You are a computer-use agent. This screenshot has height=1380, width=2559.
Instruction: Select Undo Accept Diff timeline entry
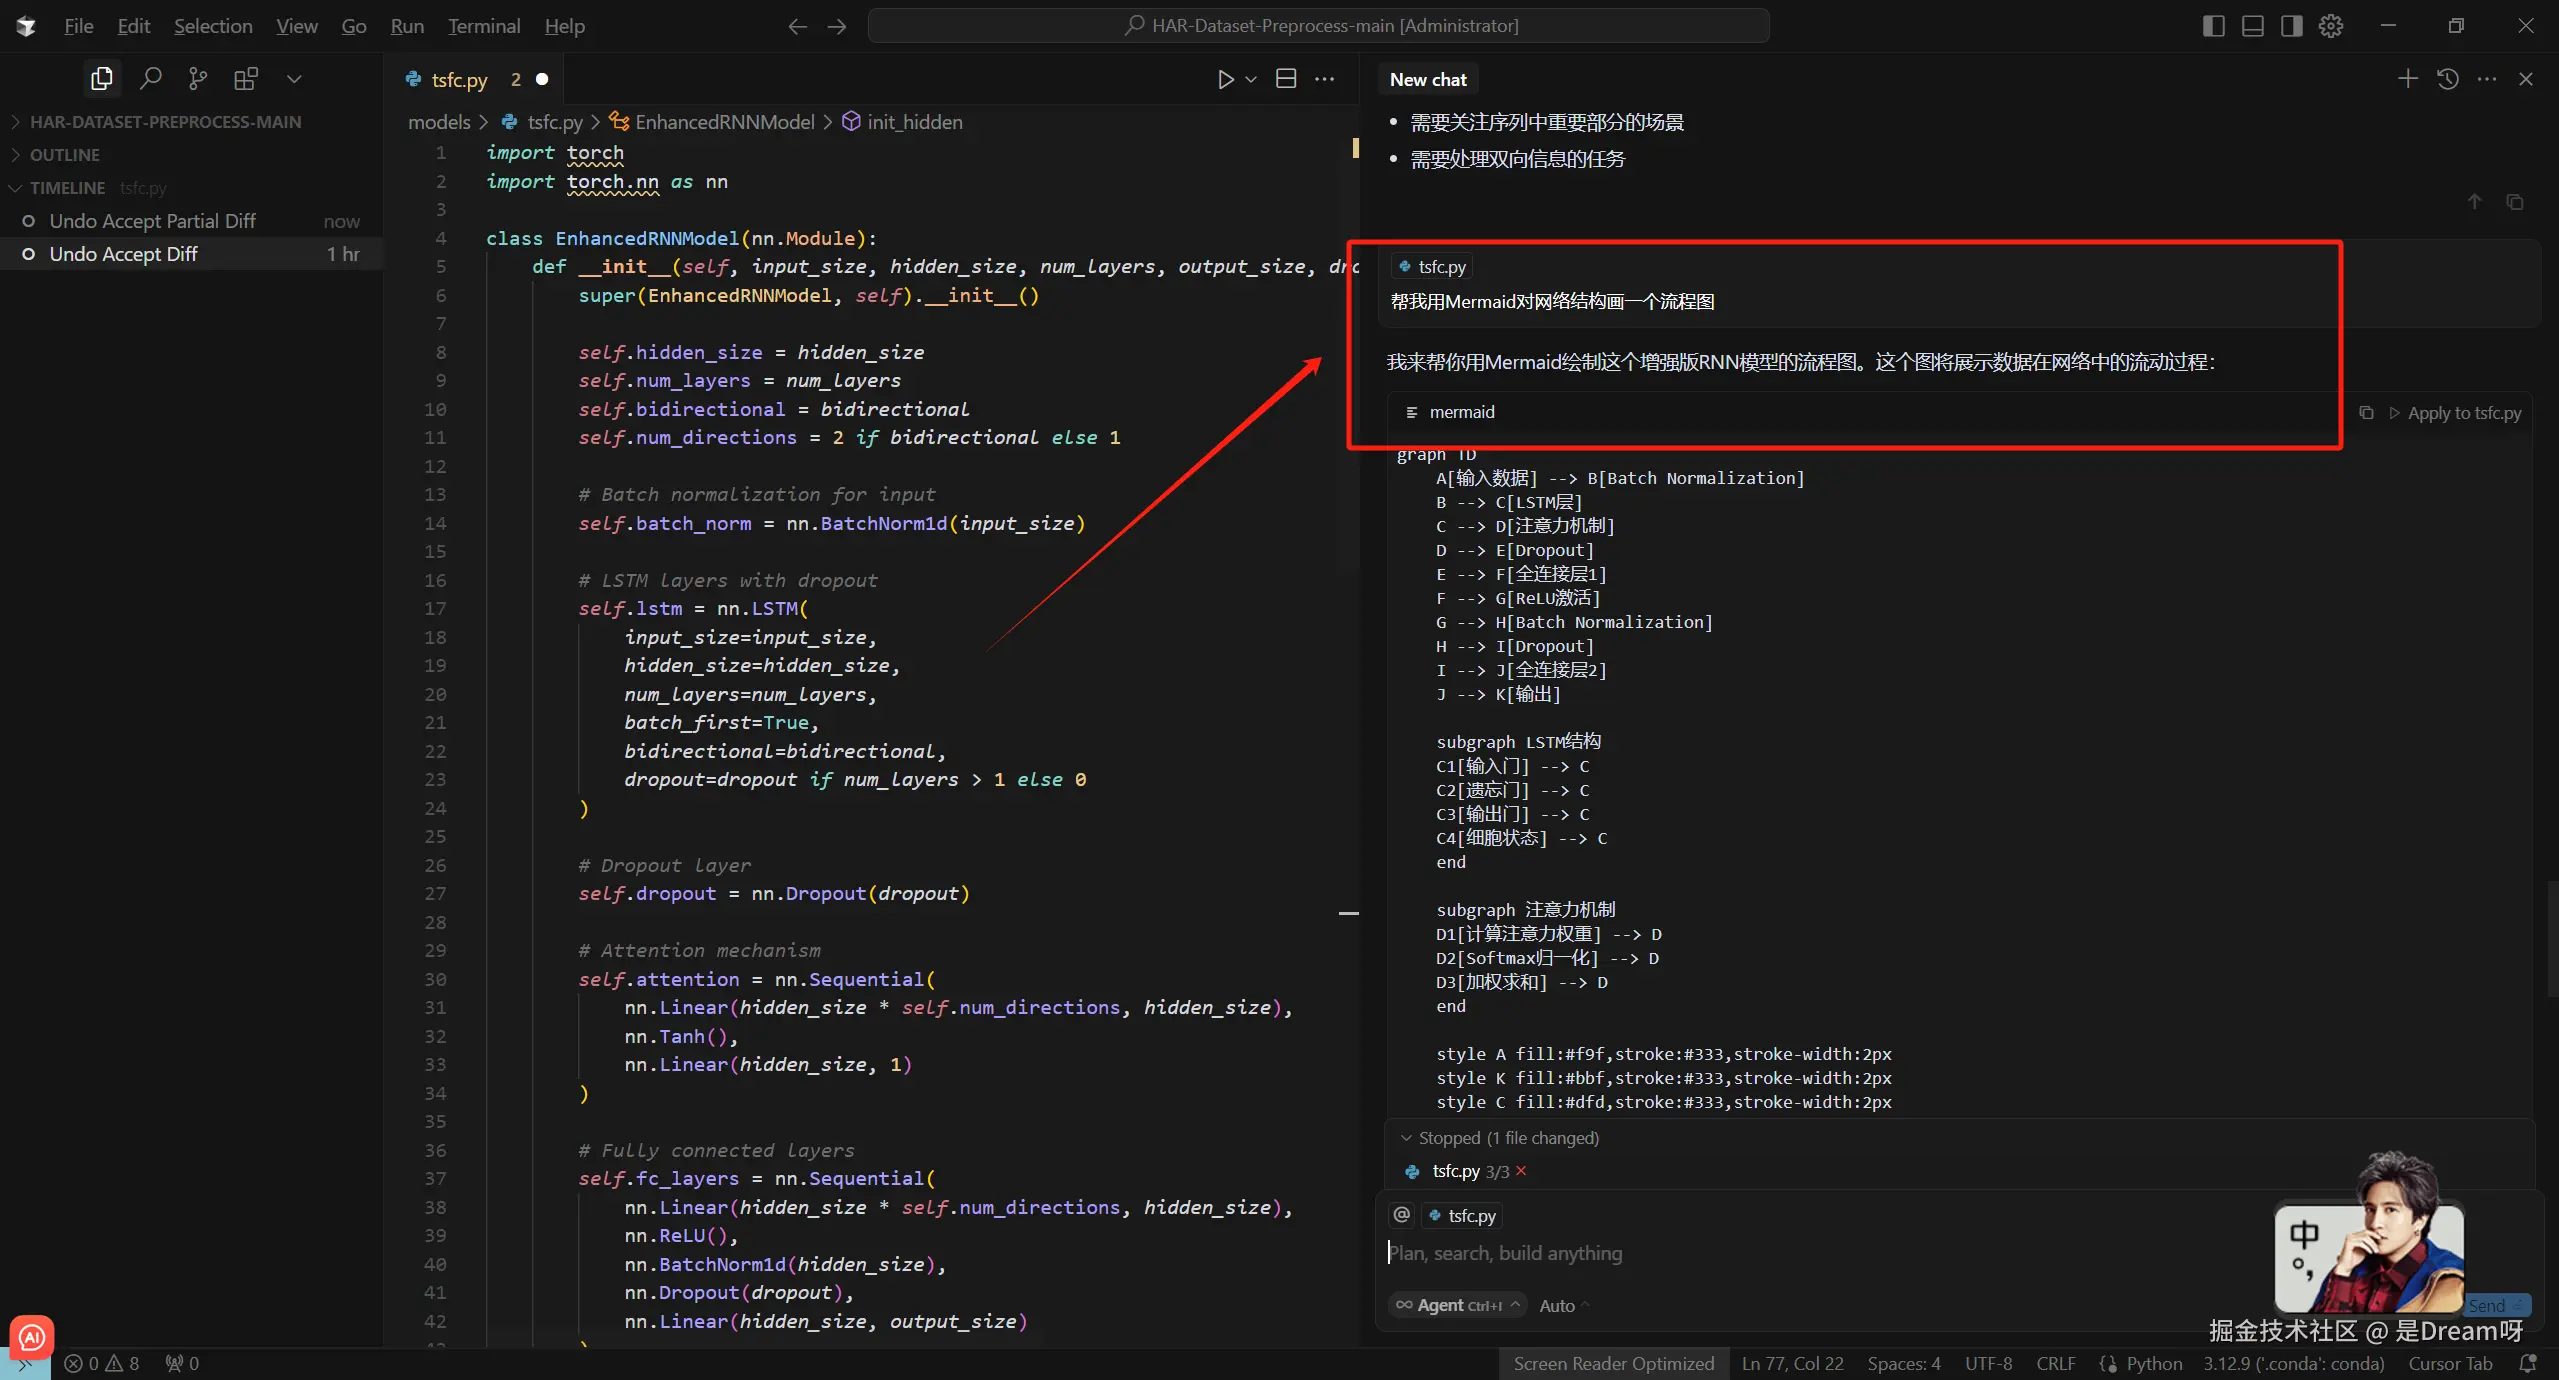[124, 254]
